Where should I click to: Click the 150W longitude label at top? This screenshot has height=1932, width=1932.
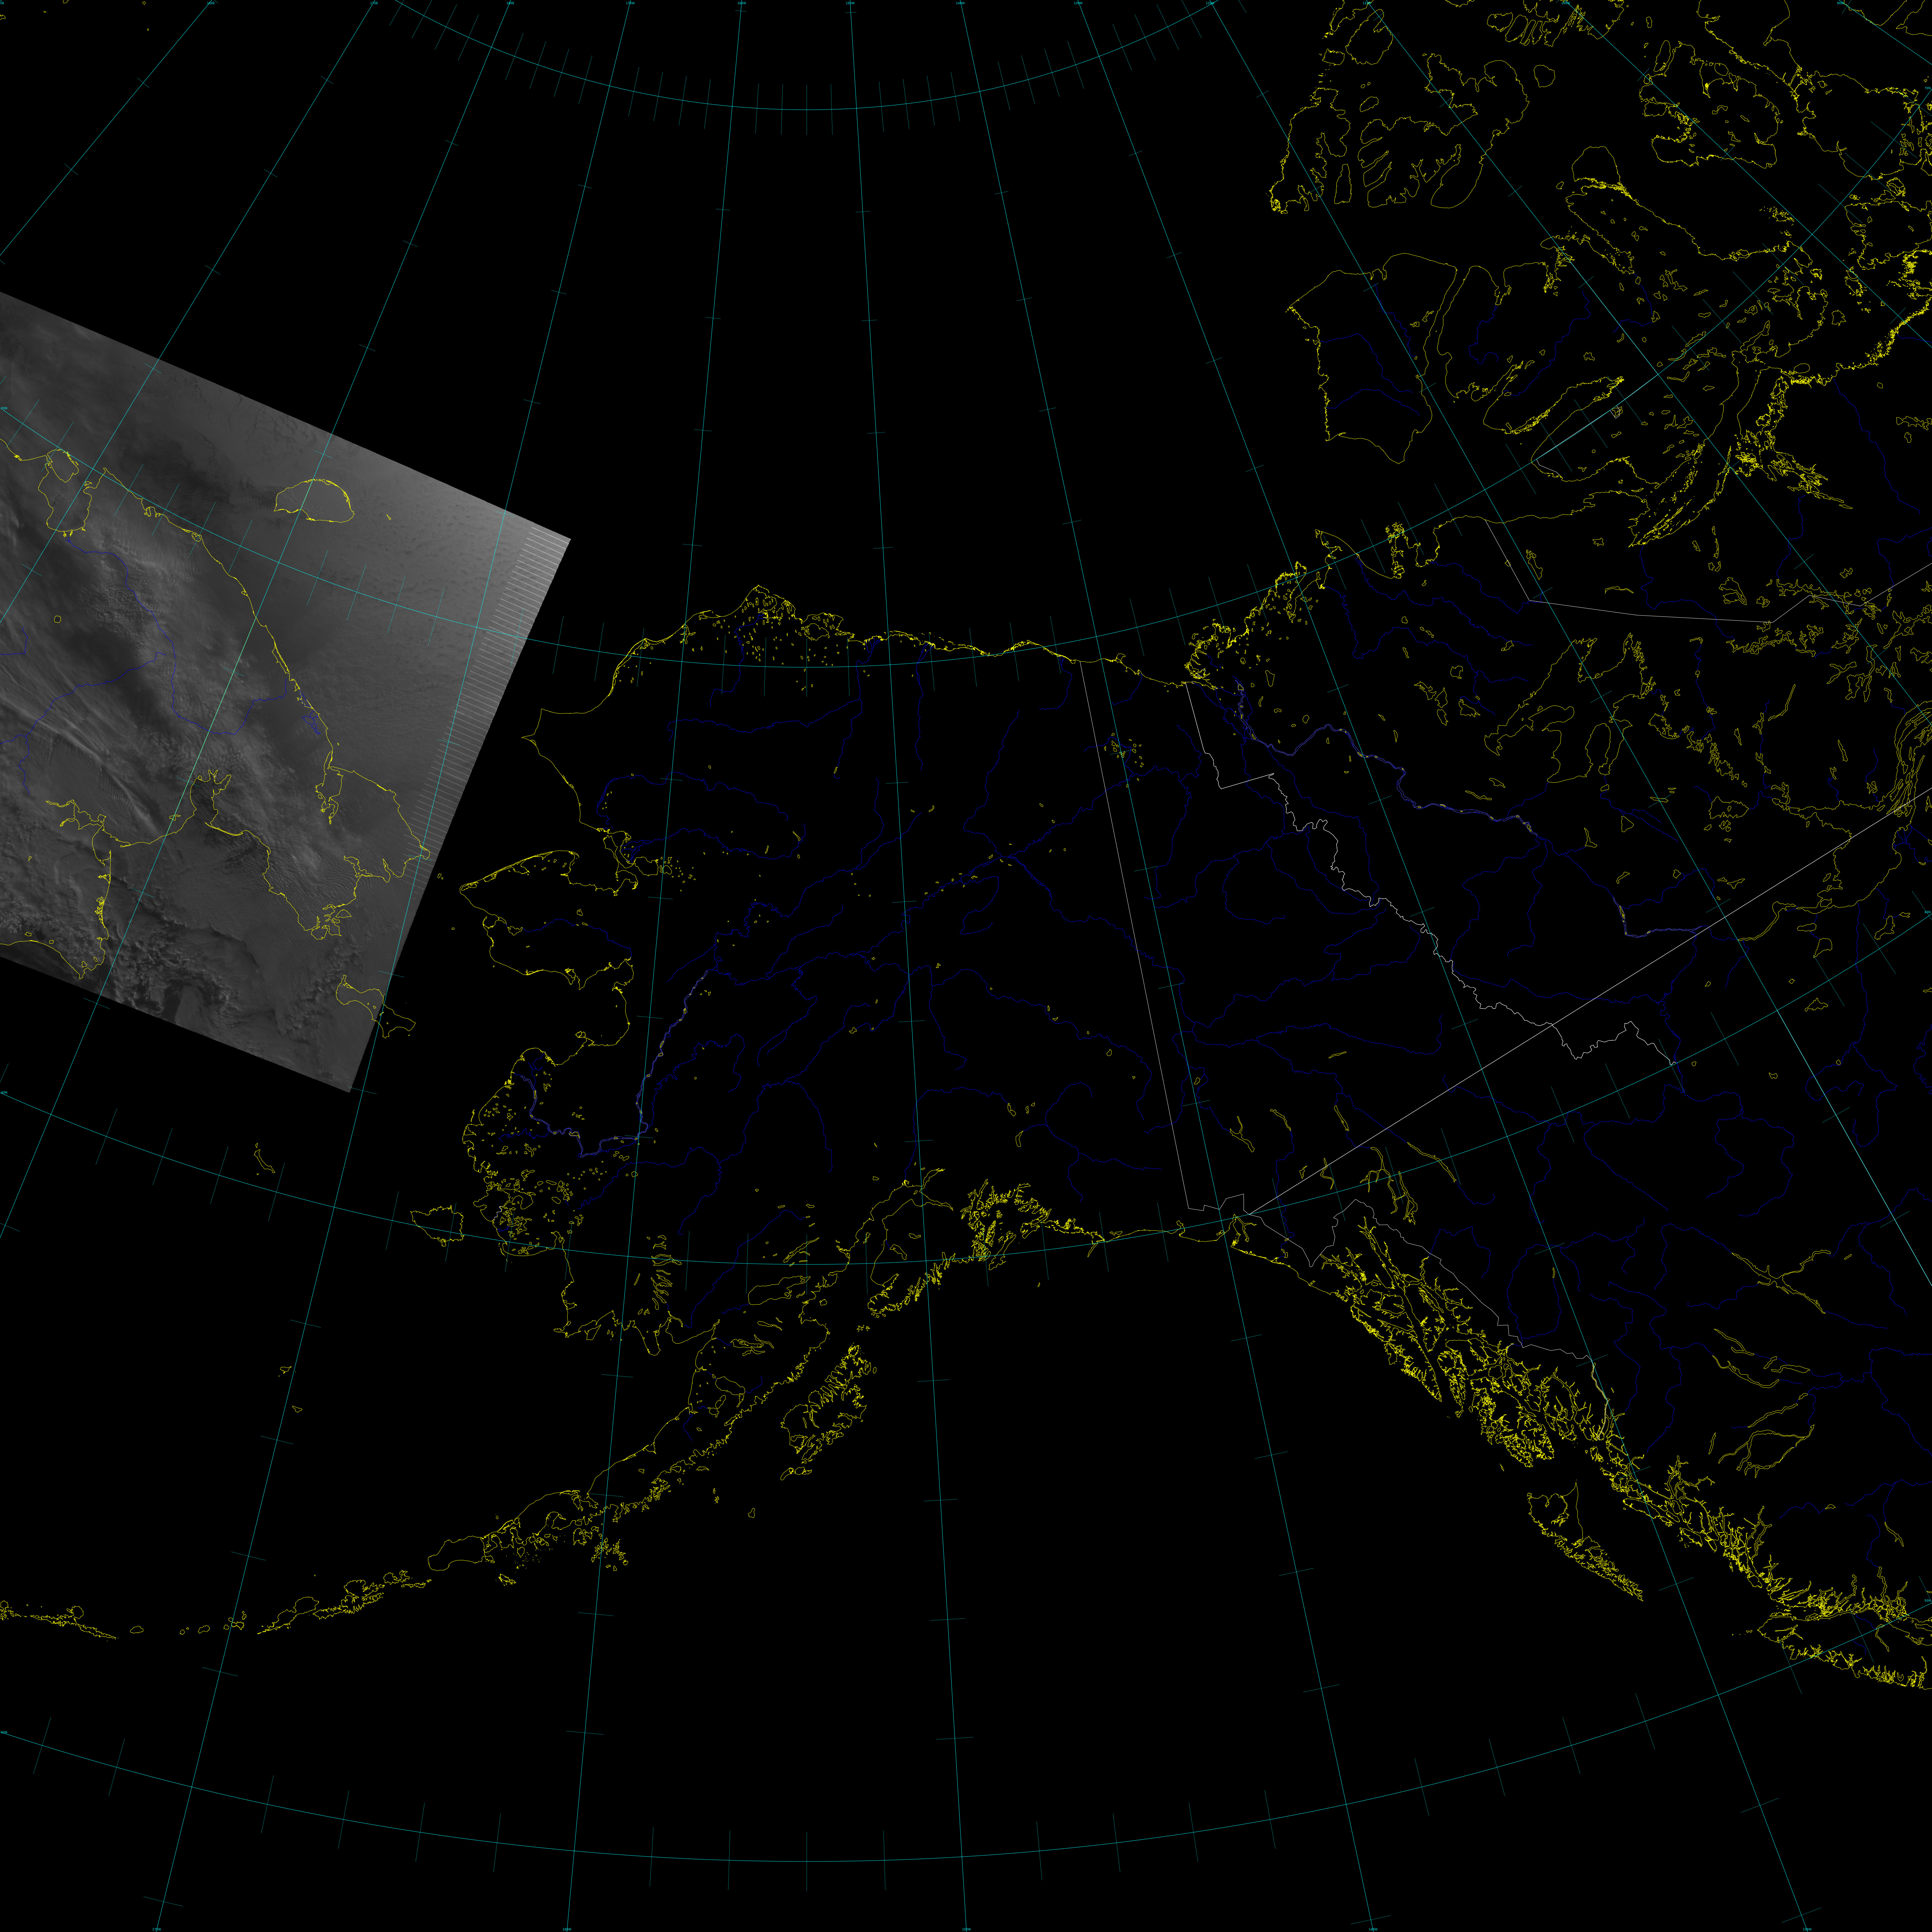(x=850, y=3)
